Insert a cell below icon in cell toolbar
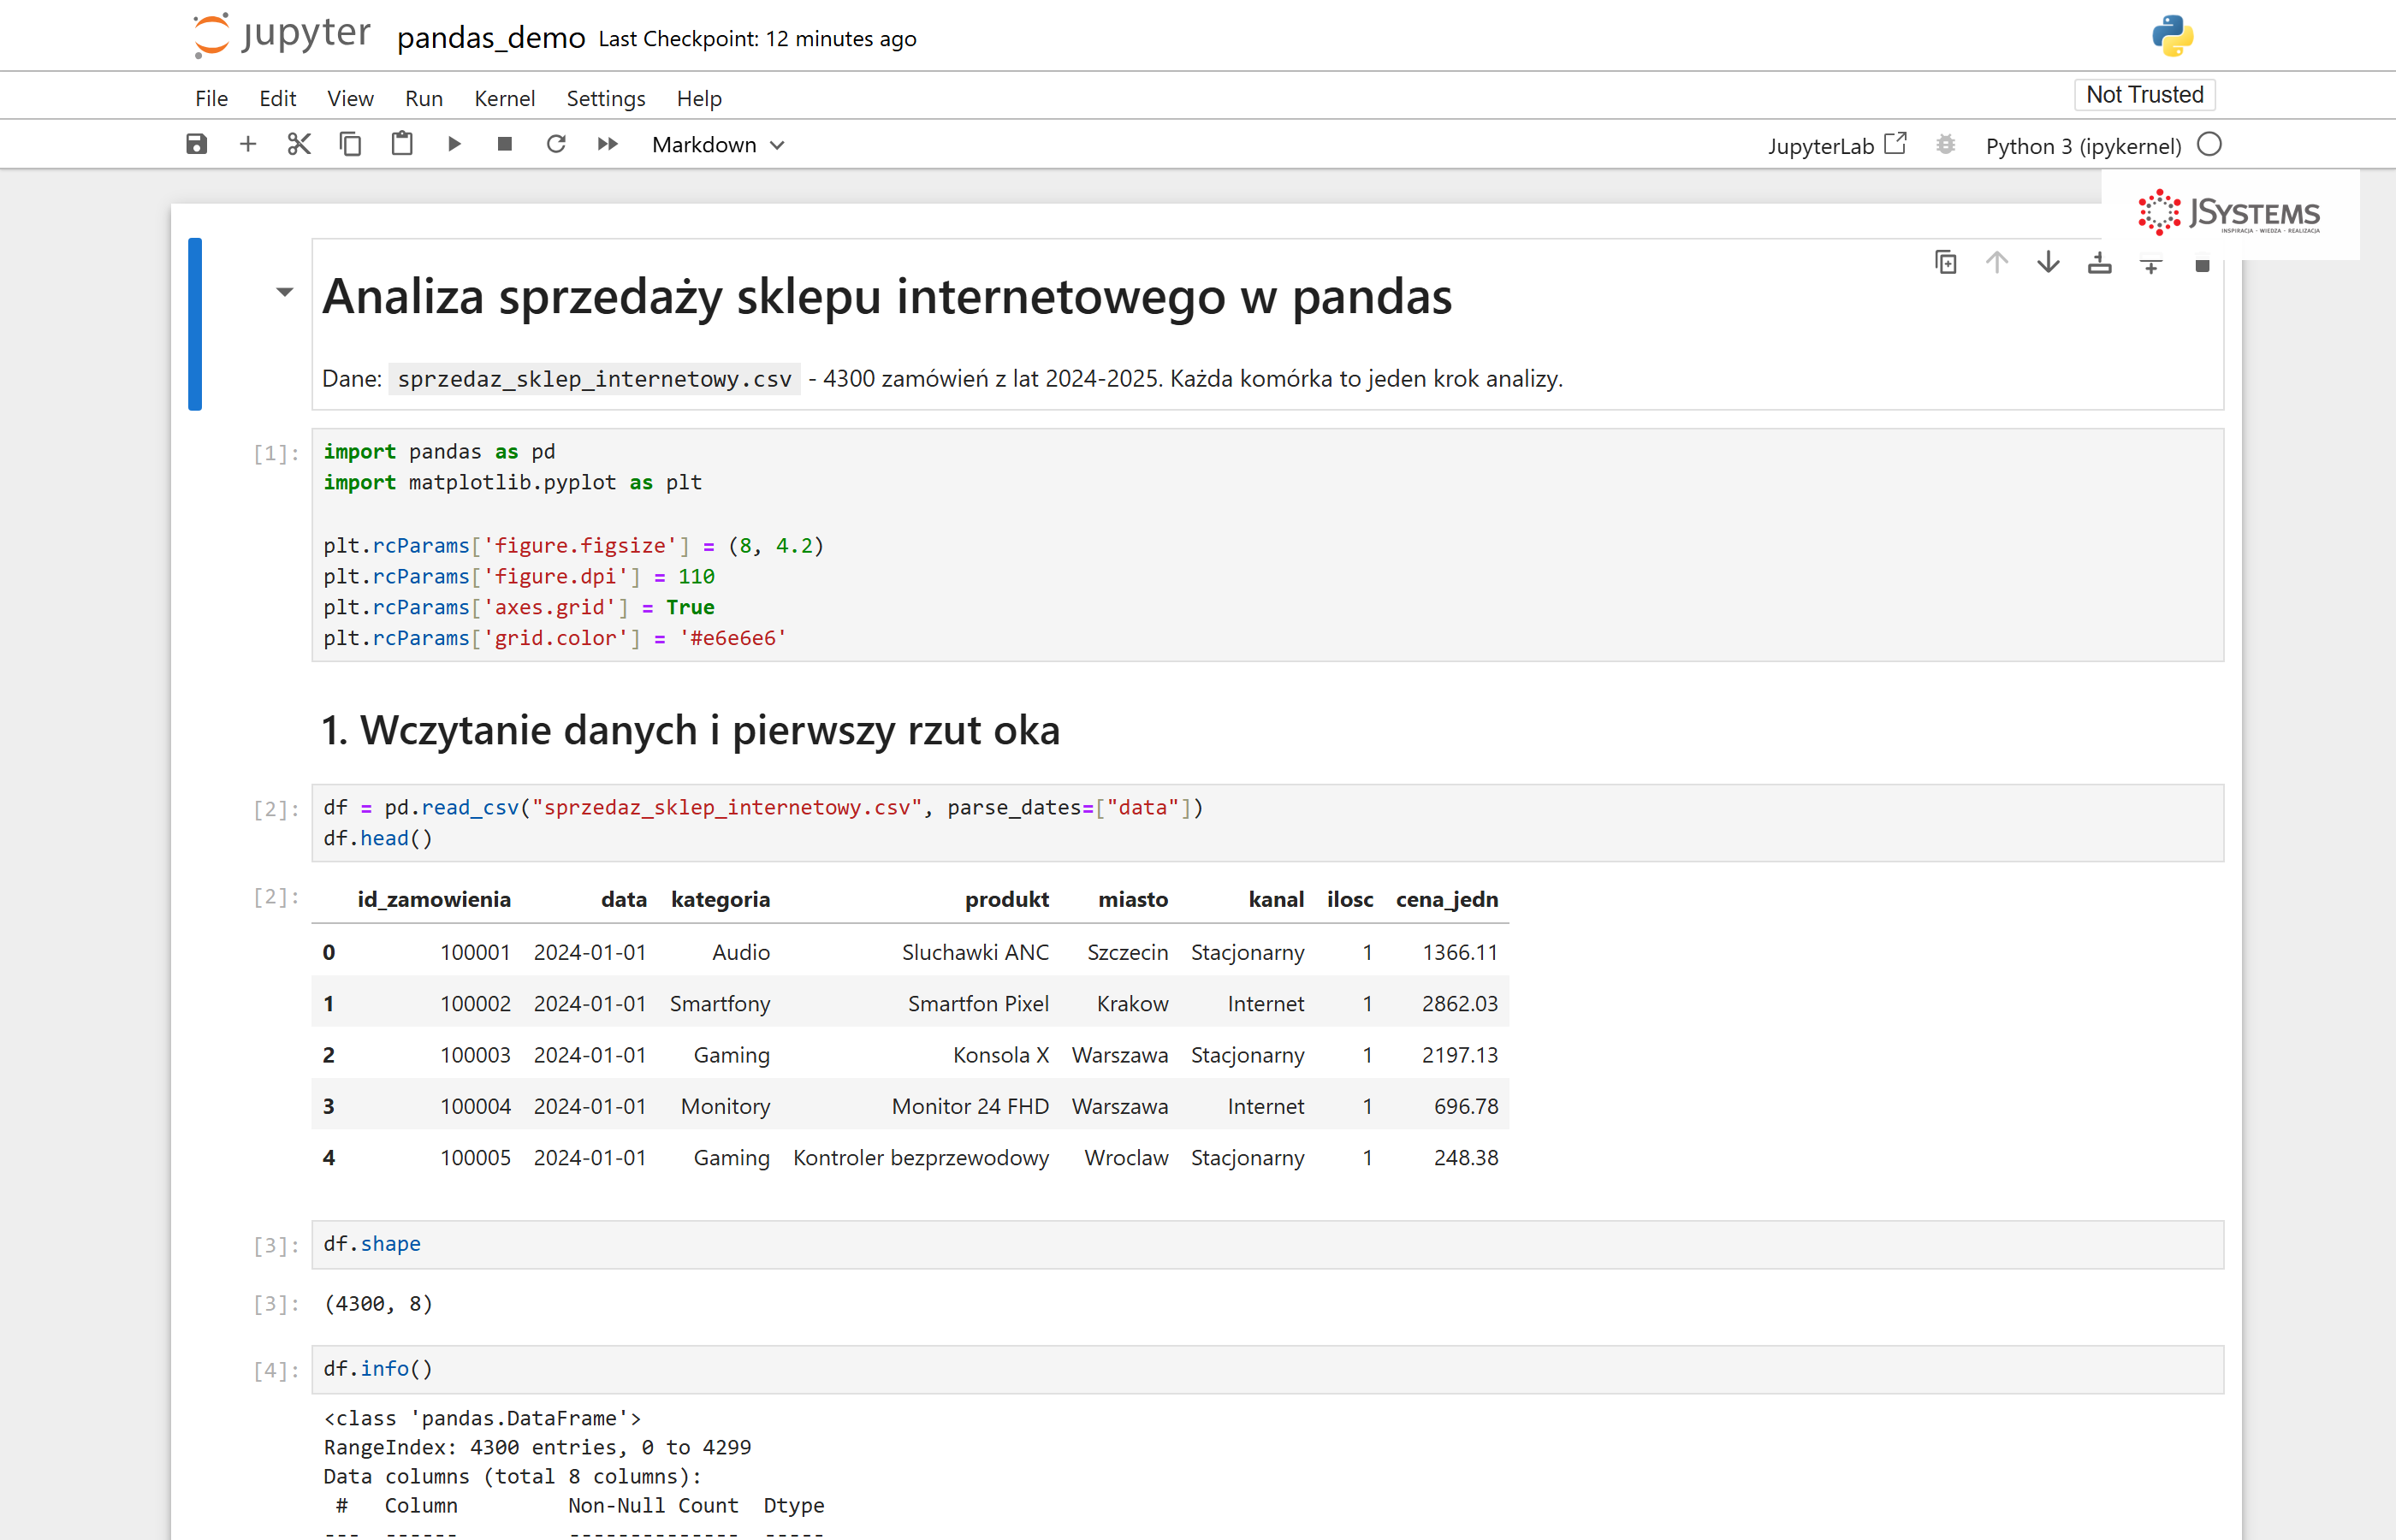Screen dimensions: 2396x1540 [2150, 264]
